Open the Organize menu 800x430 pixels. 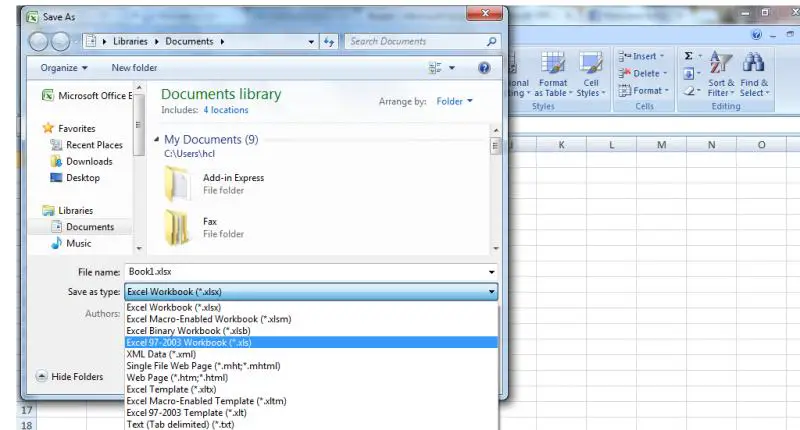[x=64, y=68]
